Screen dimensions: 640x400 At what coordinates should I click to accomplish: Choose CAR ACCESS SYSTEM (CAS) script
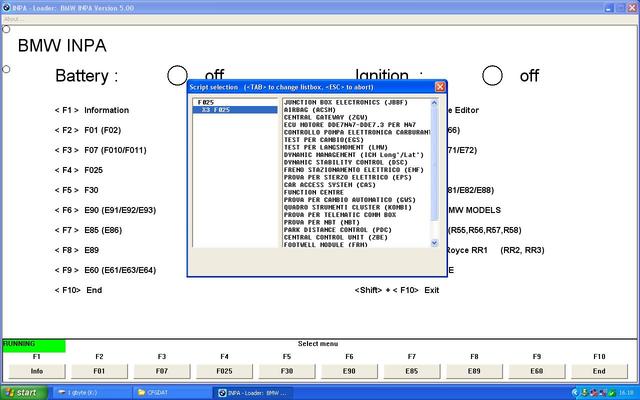[330, 184]
